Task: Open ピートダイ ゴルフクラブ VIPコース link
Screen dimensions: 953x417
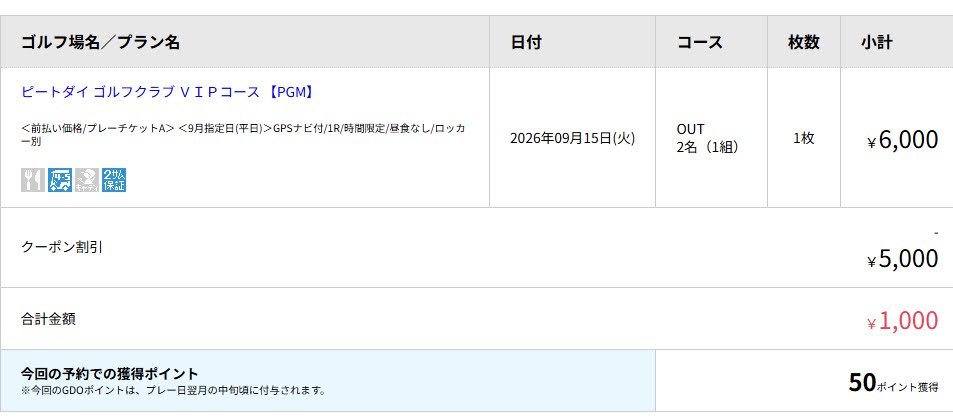Action: click(x=167, y=92)
